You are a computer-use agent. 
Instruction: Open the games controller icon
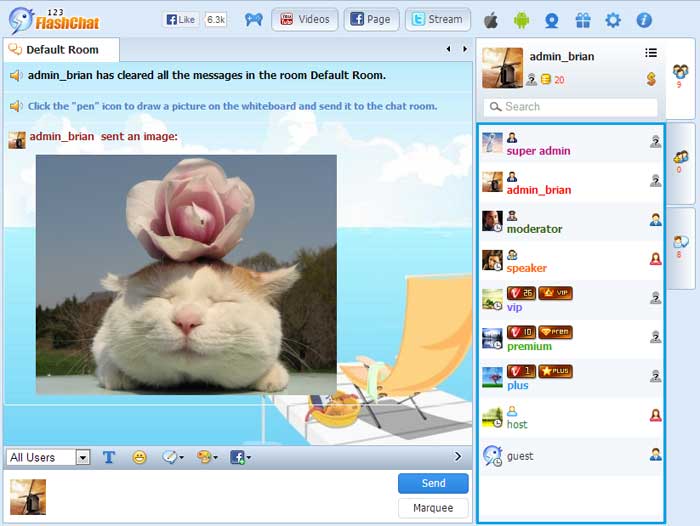click(254, 20)
